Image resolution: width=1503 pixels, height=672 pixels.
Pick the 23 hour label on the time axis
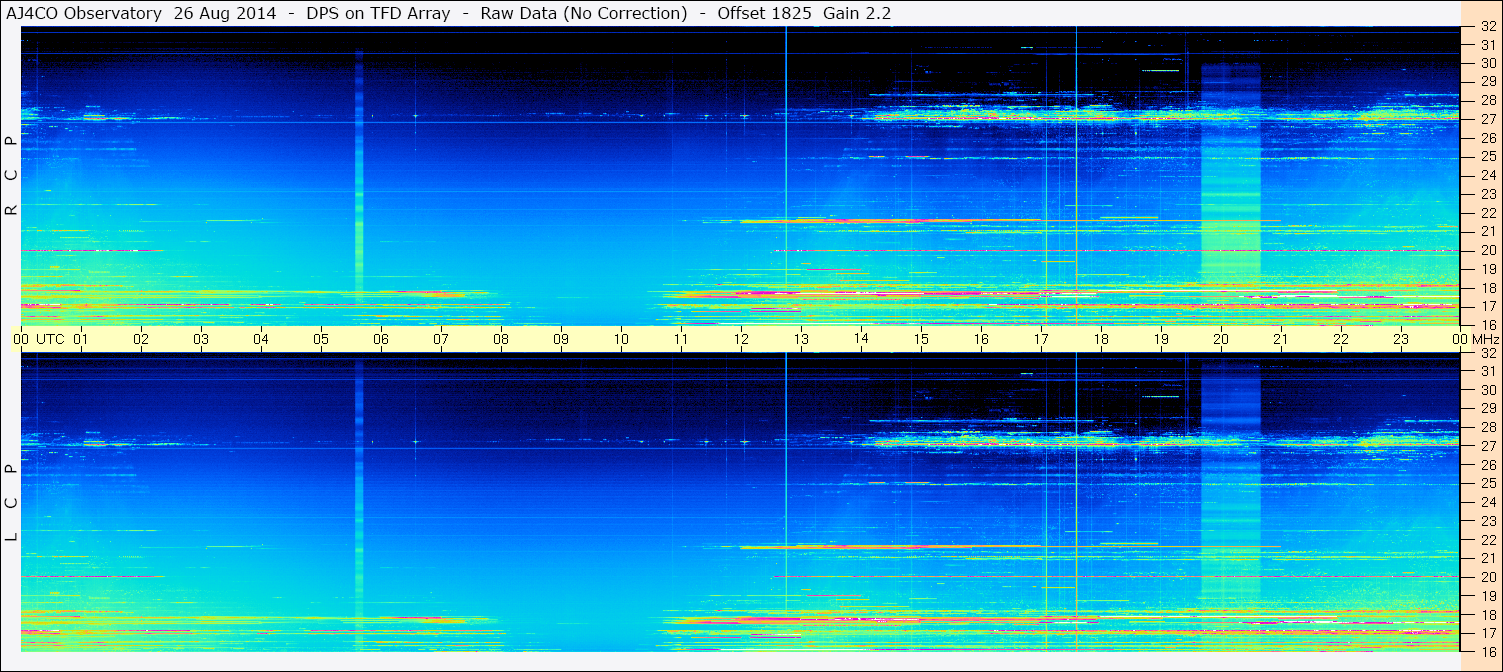coord(1400,339)
